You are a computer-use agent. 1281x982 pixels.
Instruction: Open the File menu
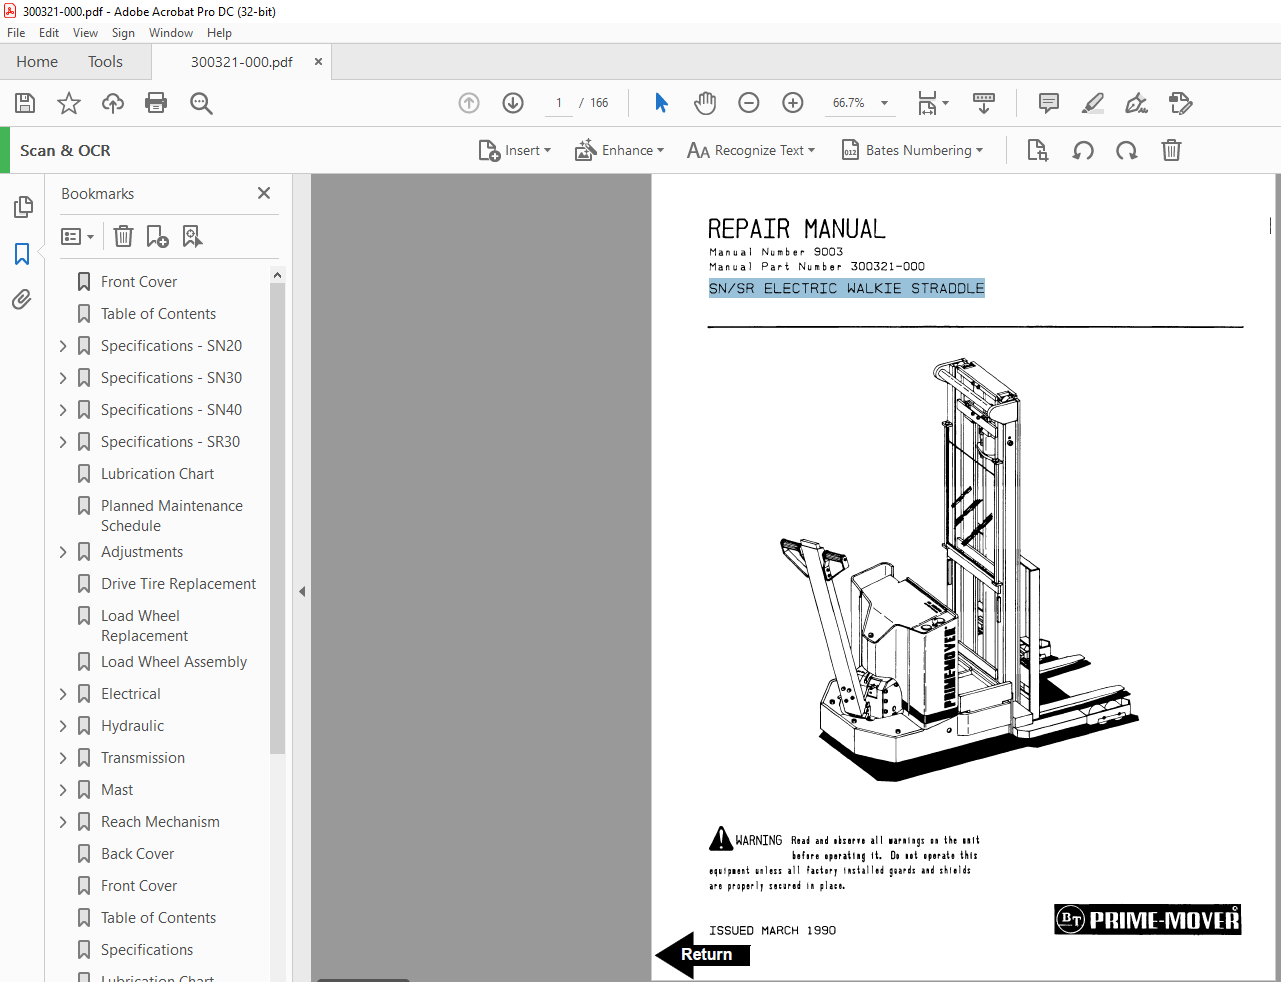tap(16, 33)
